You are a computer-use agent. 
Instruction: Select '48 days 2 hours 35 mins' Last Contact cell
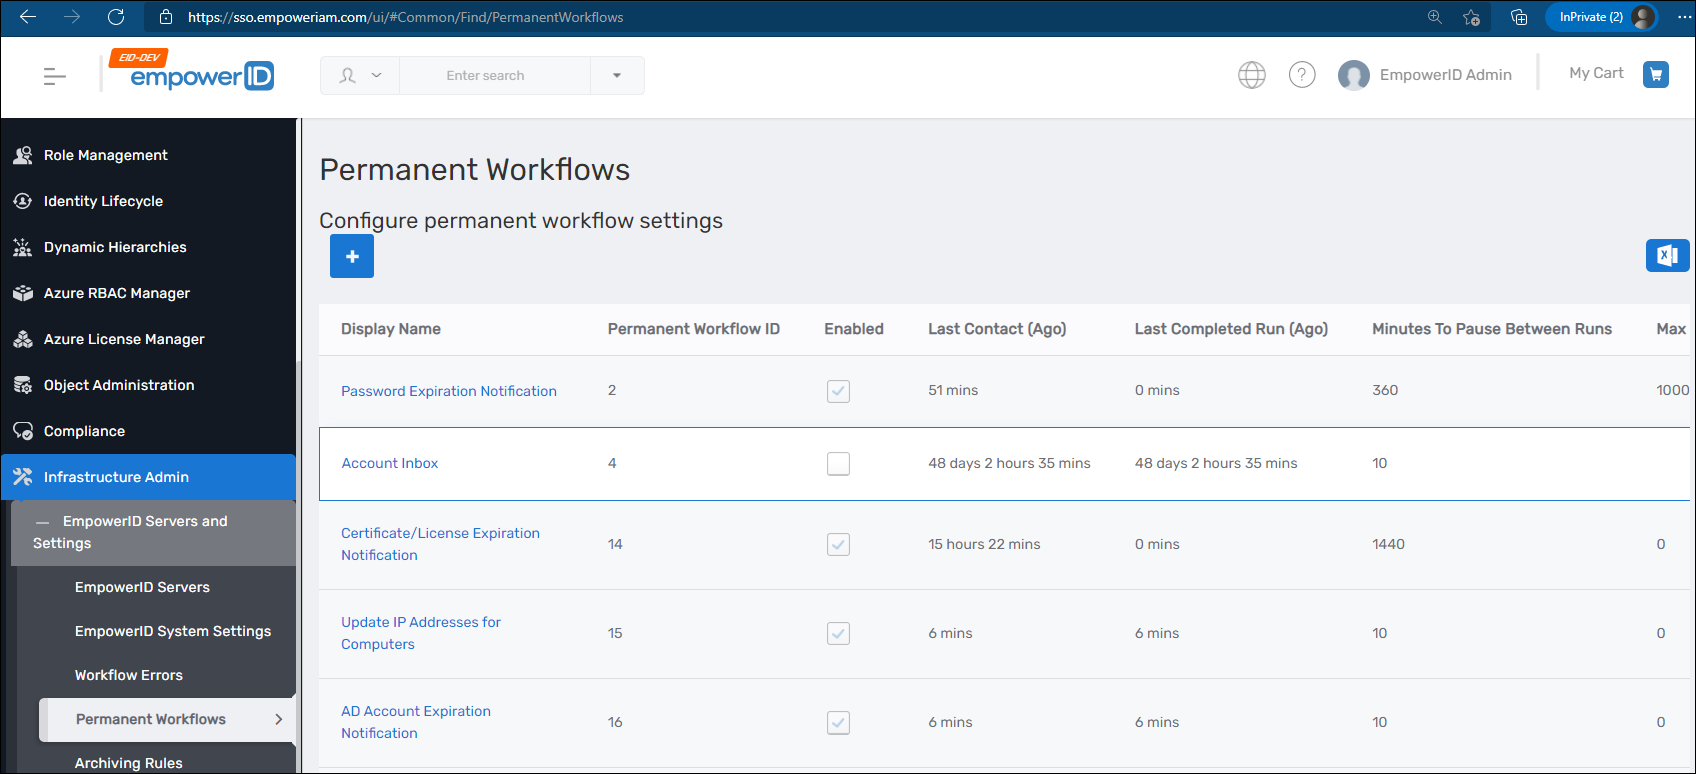pyautogui.click(x=1009, y=463)
